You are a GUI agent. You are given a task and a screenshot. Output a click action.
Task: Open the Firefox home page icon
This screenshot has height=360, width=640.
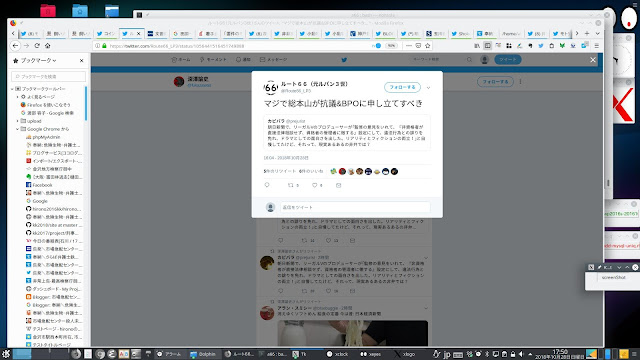(x=48, y=46)
